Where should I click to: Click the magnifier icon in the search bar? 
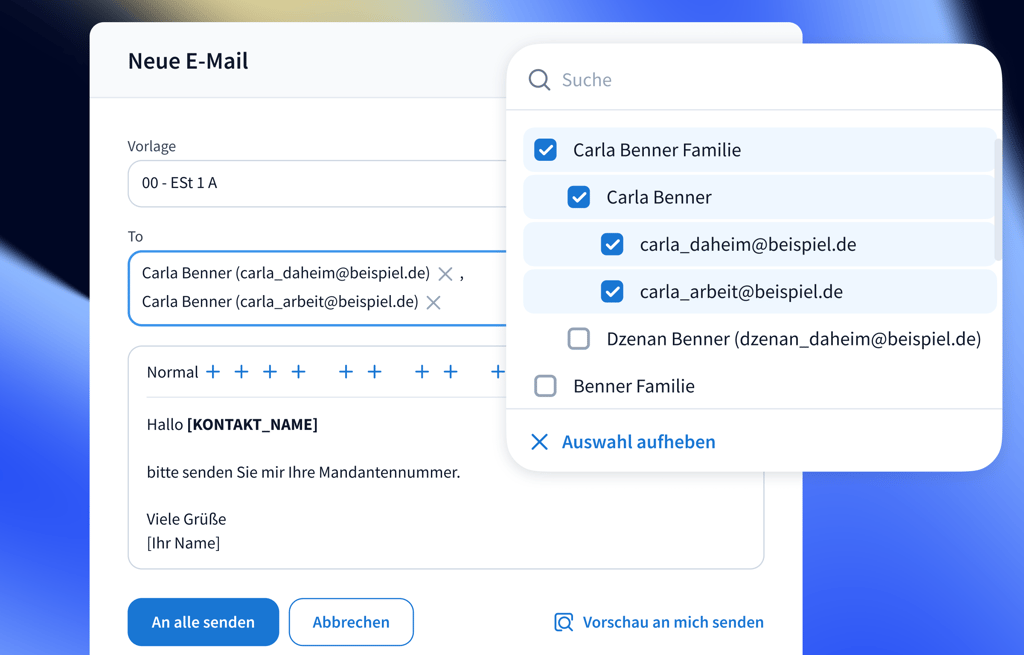(x=539, y=80)
